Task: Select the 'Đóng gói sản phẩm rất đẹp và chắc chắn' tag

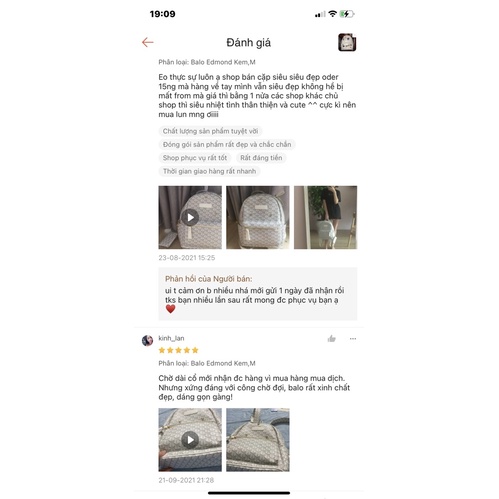Action: click(x=227, y=144)
